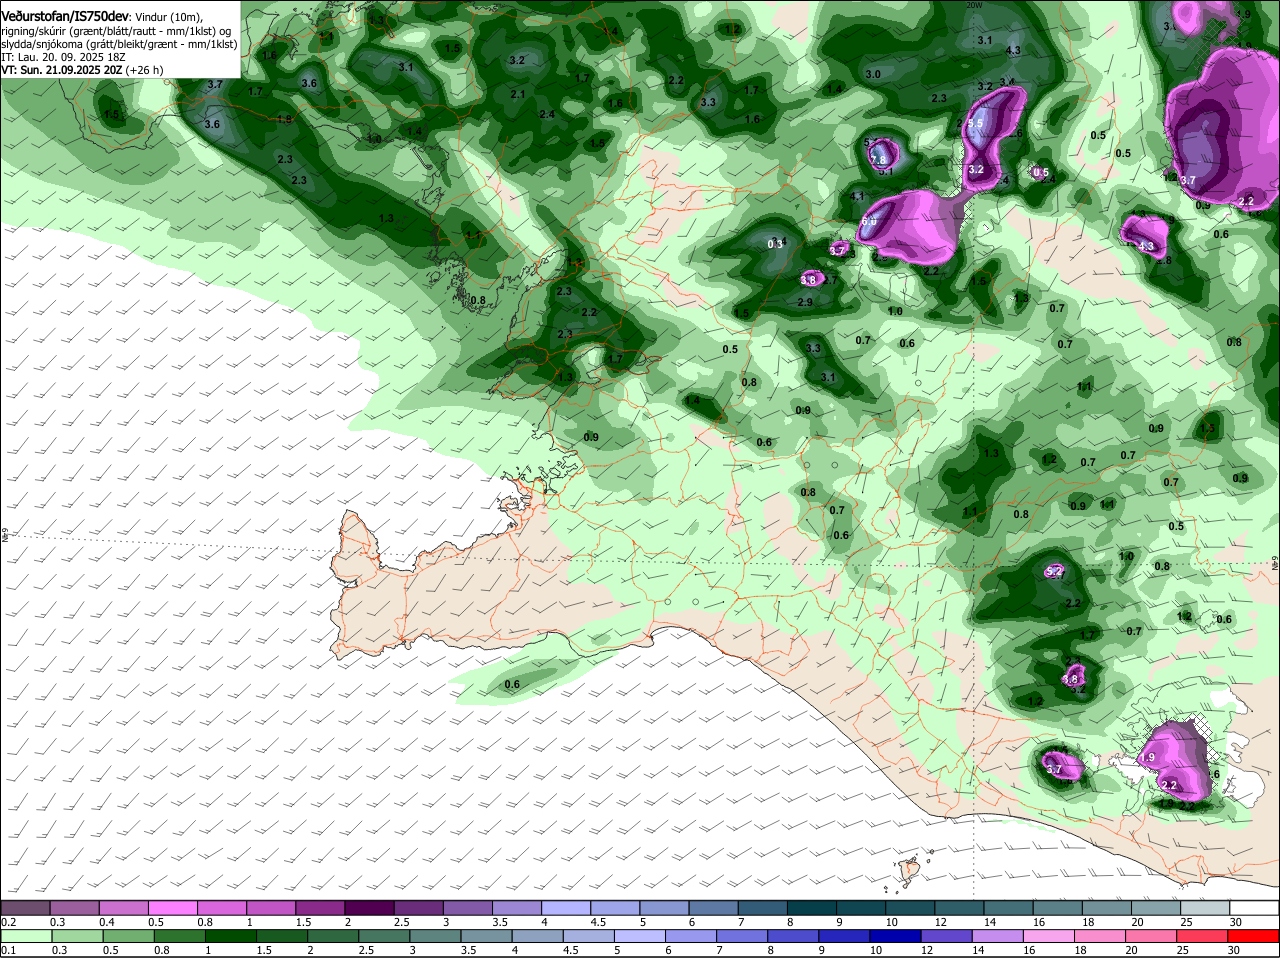Select the snow-scale swatch labeled 3.5
The height and width of the screenshot is (958, 1280).
pos(515,906)
